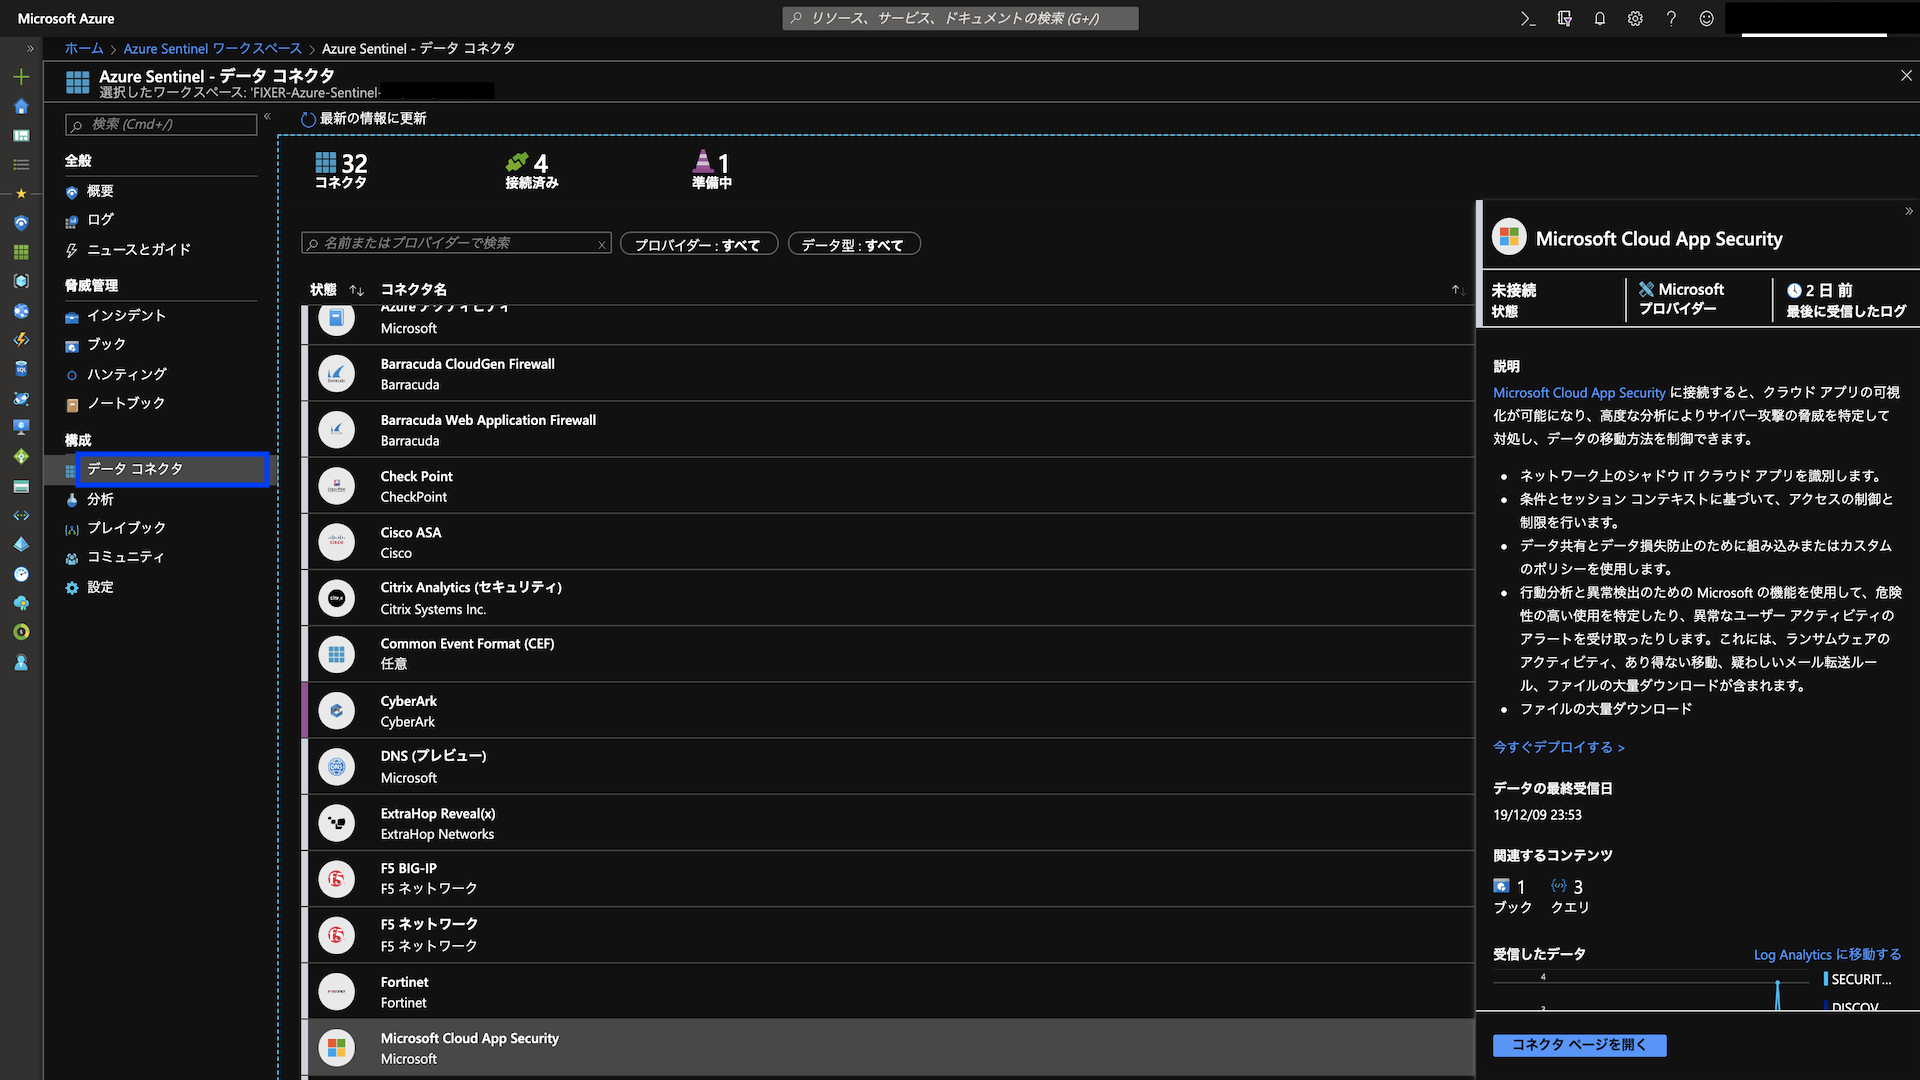Click the create resource plus icon
The image size is (1920, 1080).
21,77
